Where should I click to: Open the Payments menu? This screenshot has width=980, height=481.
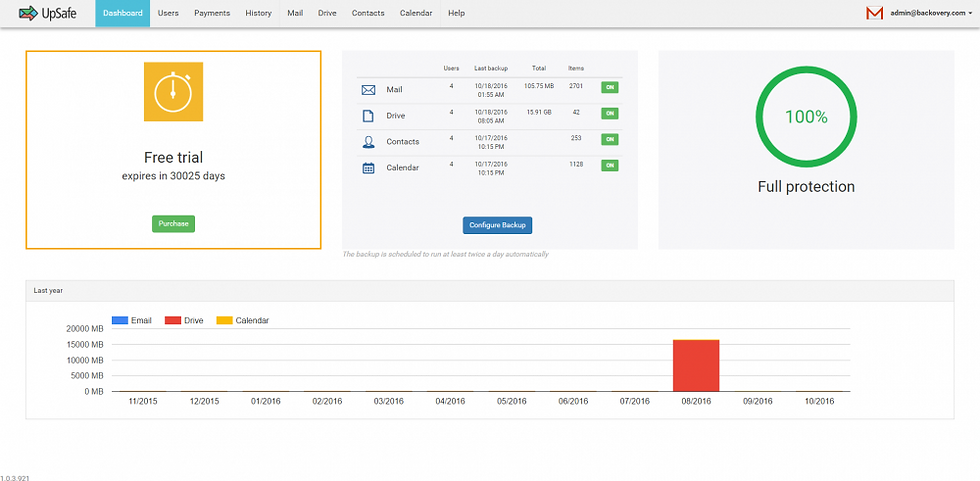coord(212,13)
